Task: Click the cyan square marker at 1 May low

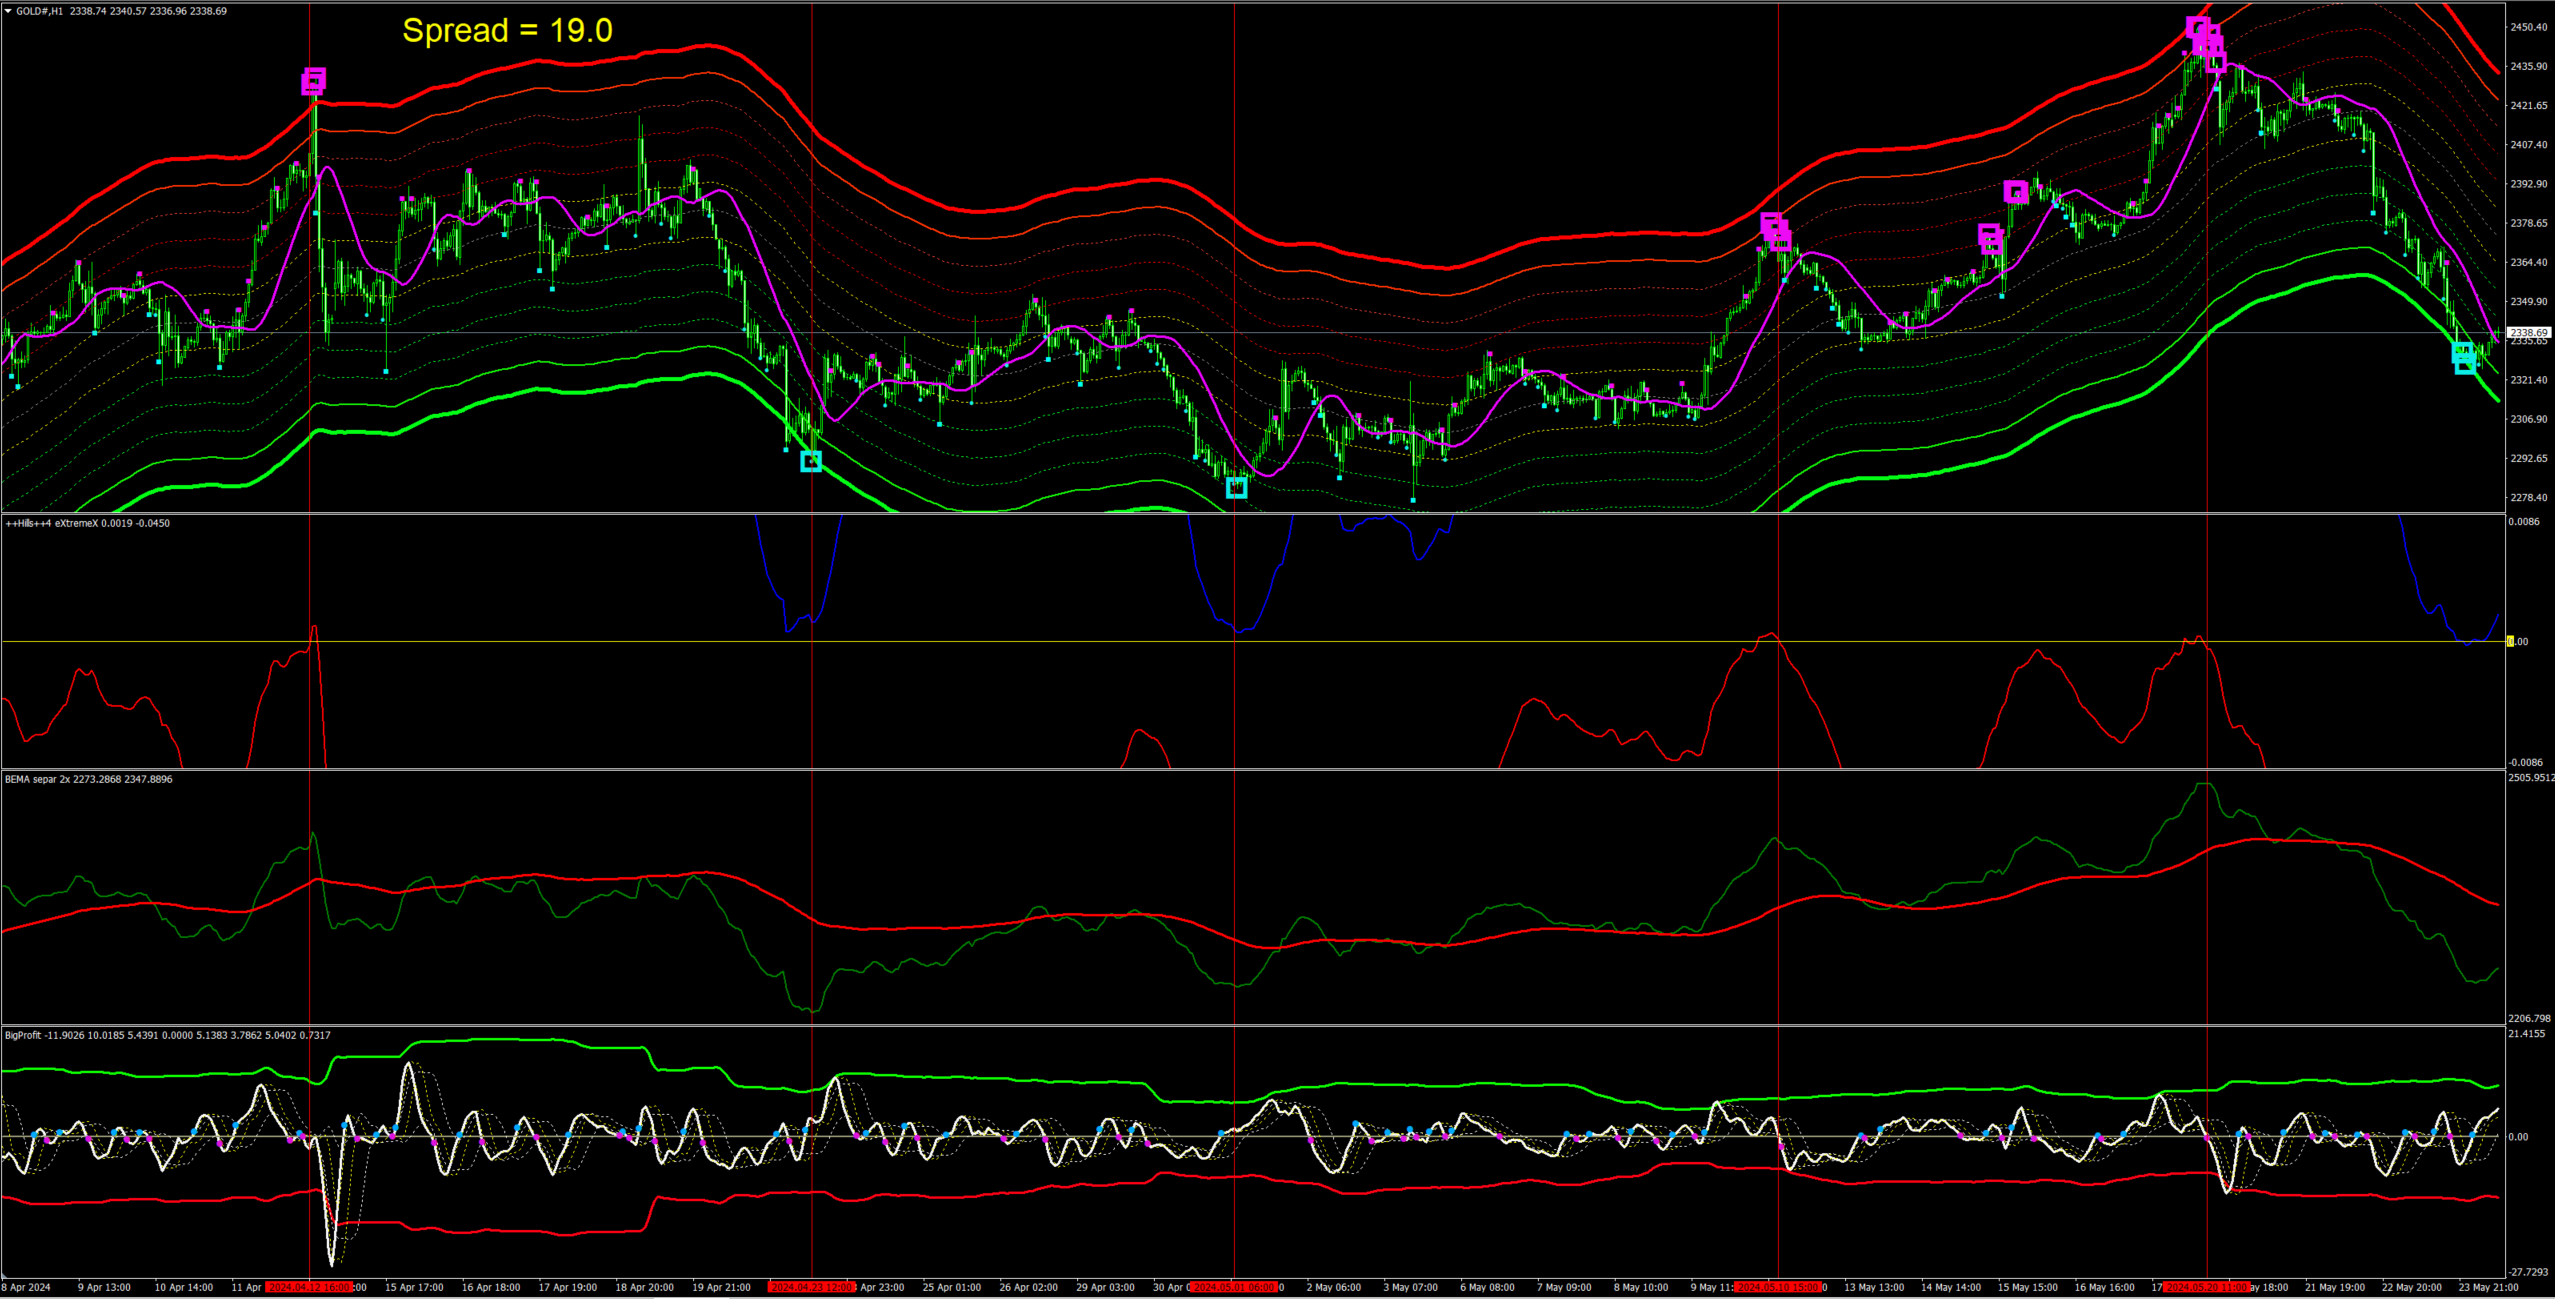Action: tap(1237, 488)
